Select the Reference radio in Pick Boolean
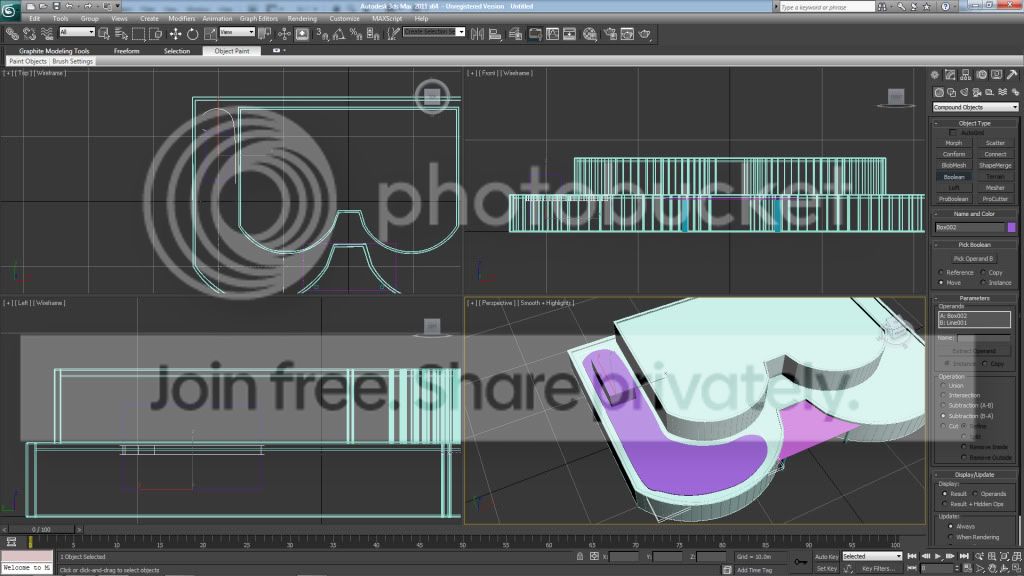 pos(941,272)
